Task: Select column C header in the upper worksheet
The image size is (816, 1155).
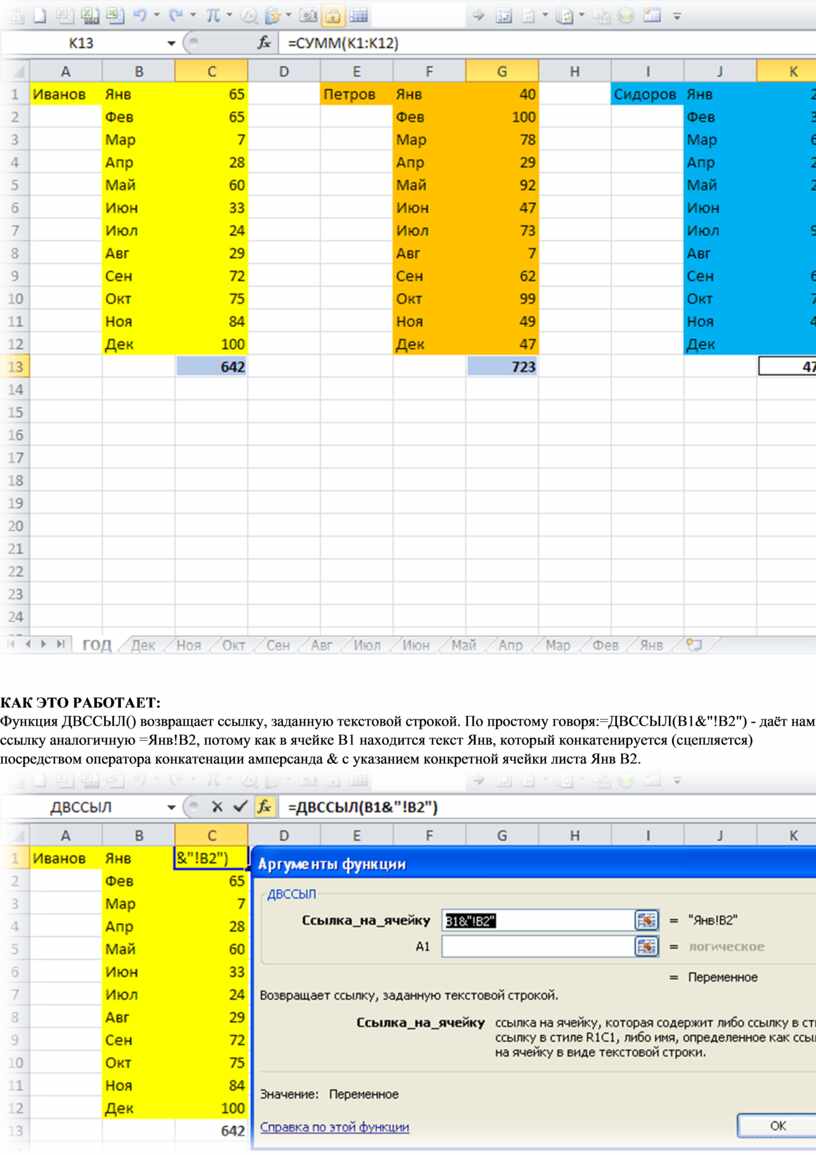Action: pyautogui.click(x=211, y=71)
